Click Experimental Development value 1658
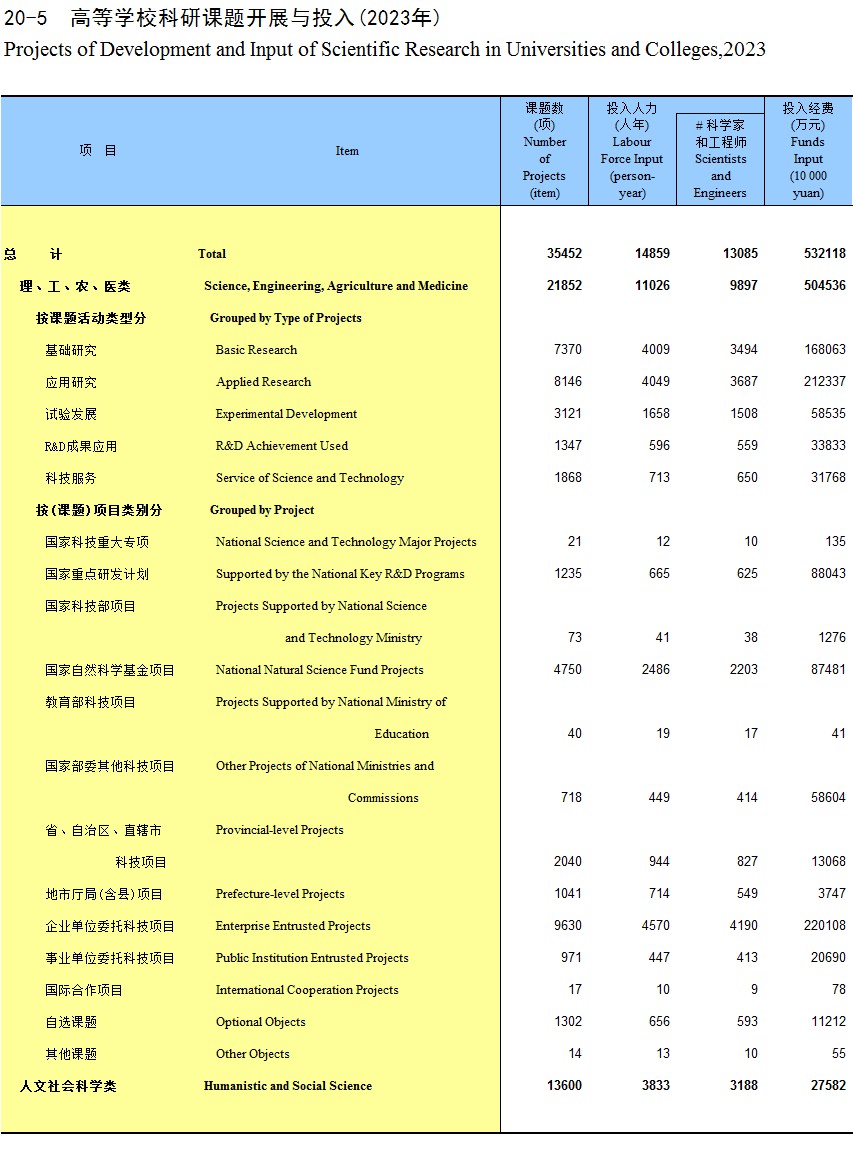The height and width of the screenshot is (1166, 853). (656, 413)
